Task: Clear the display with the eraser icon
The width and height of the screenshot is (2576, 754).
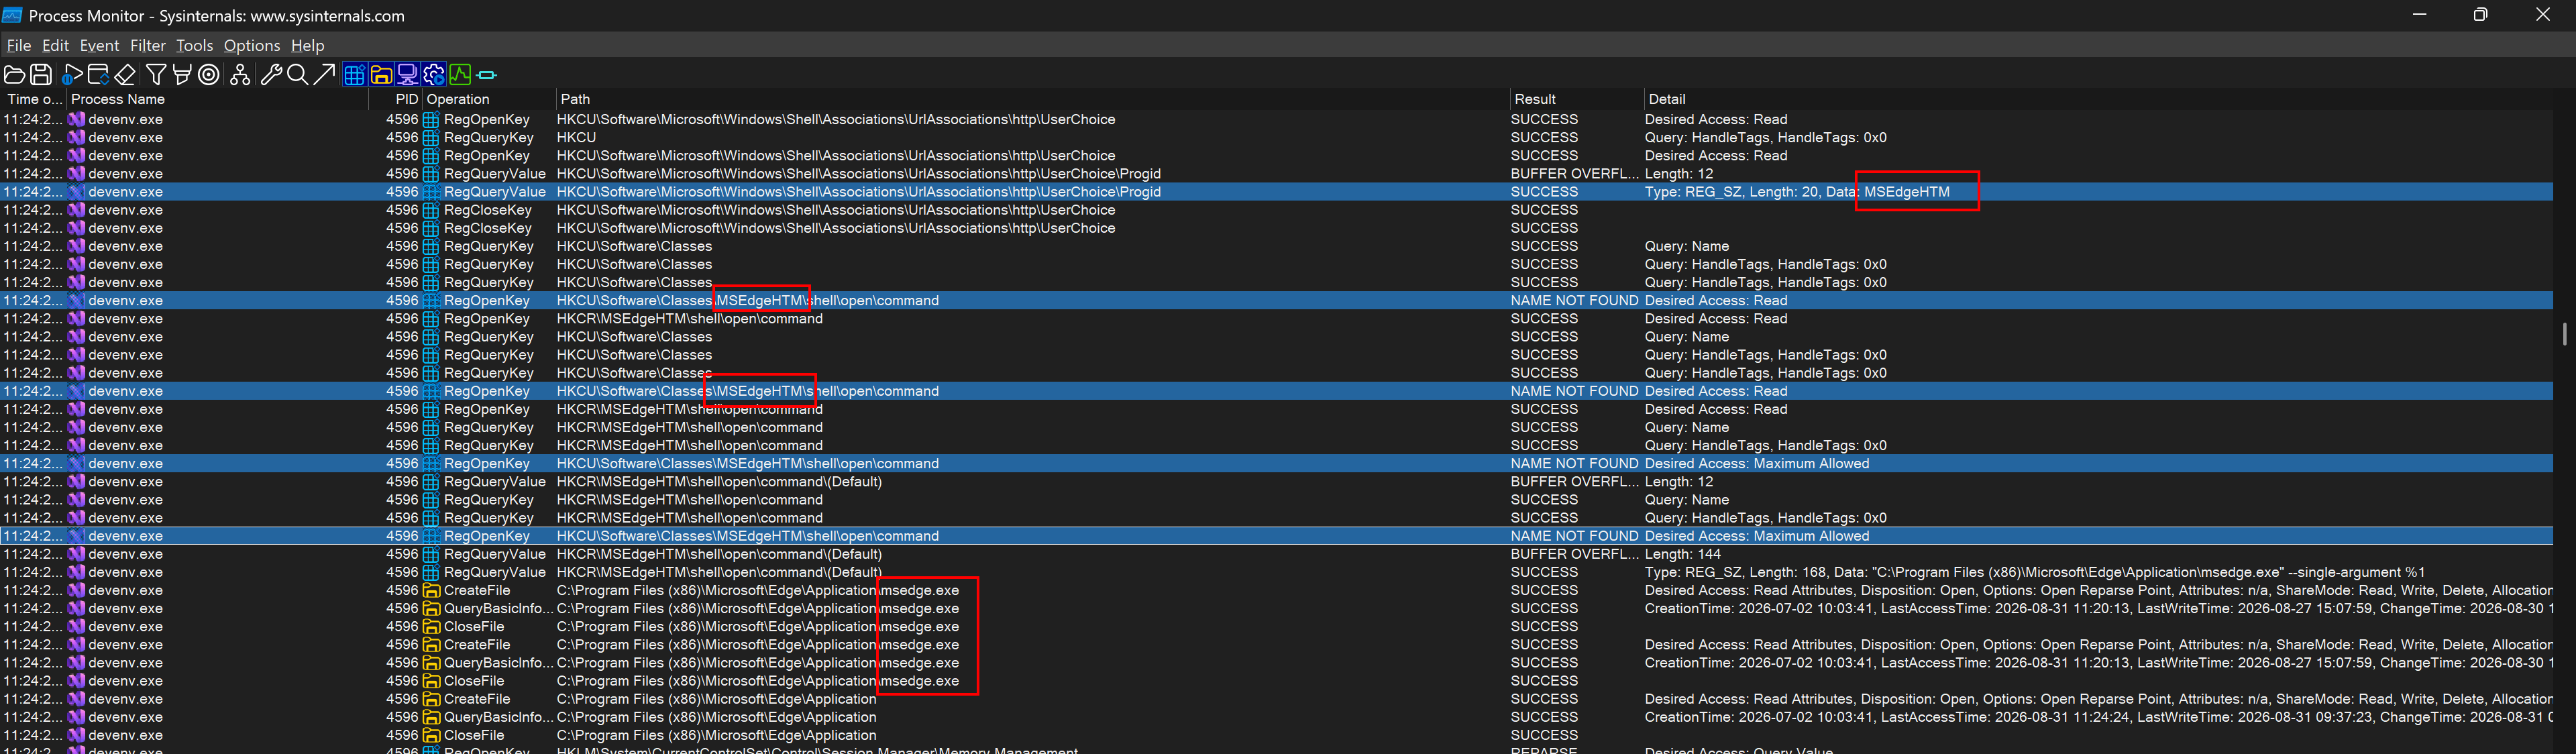Action: coord(125,75)
